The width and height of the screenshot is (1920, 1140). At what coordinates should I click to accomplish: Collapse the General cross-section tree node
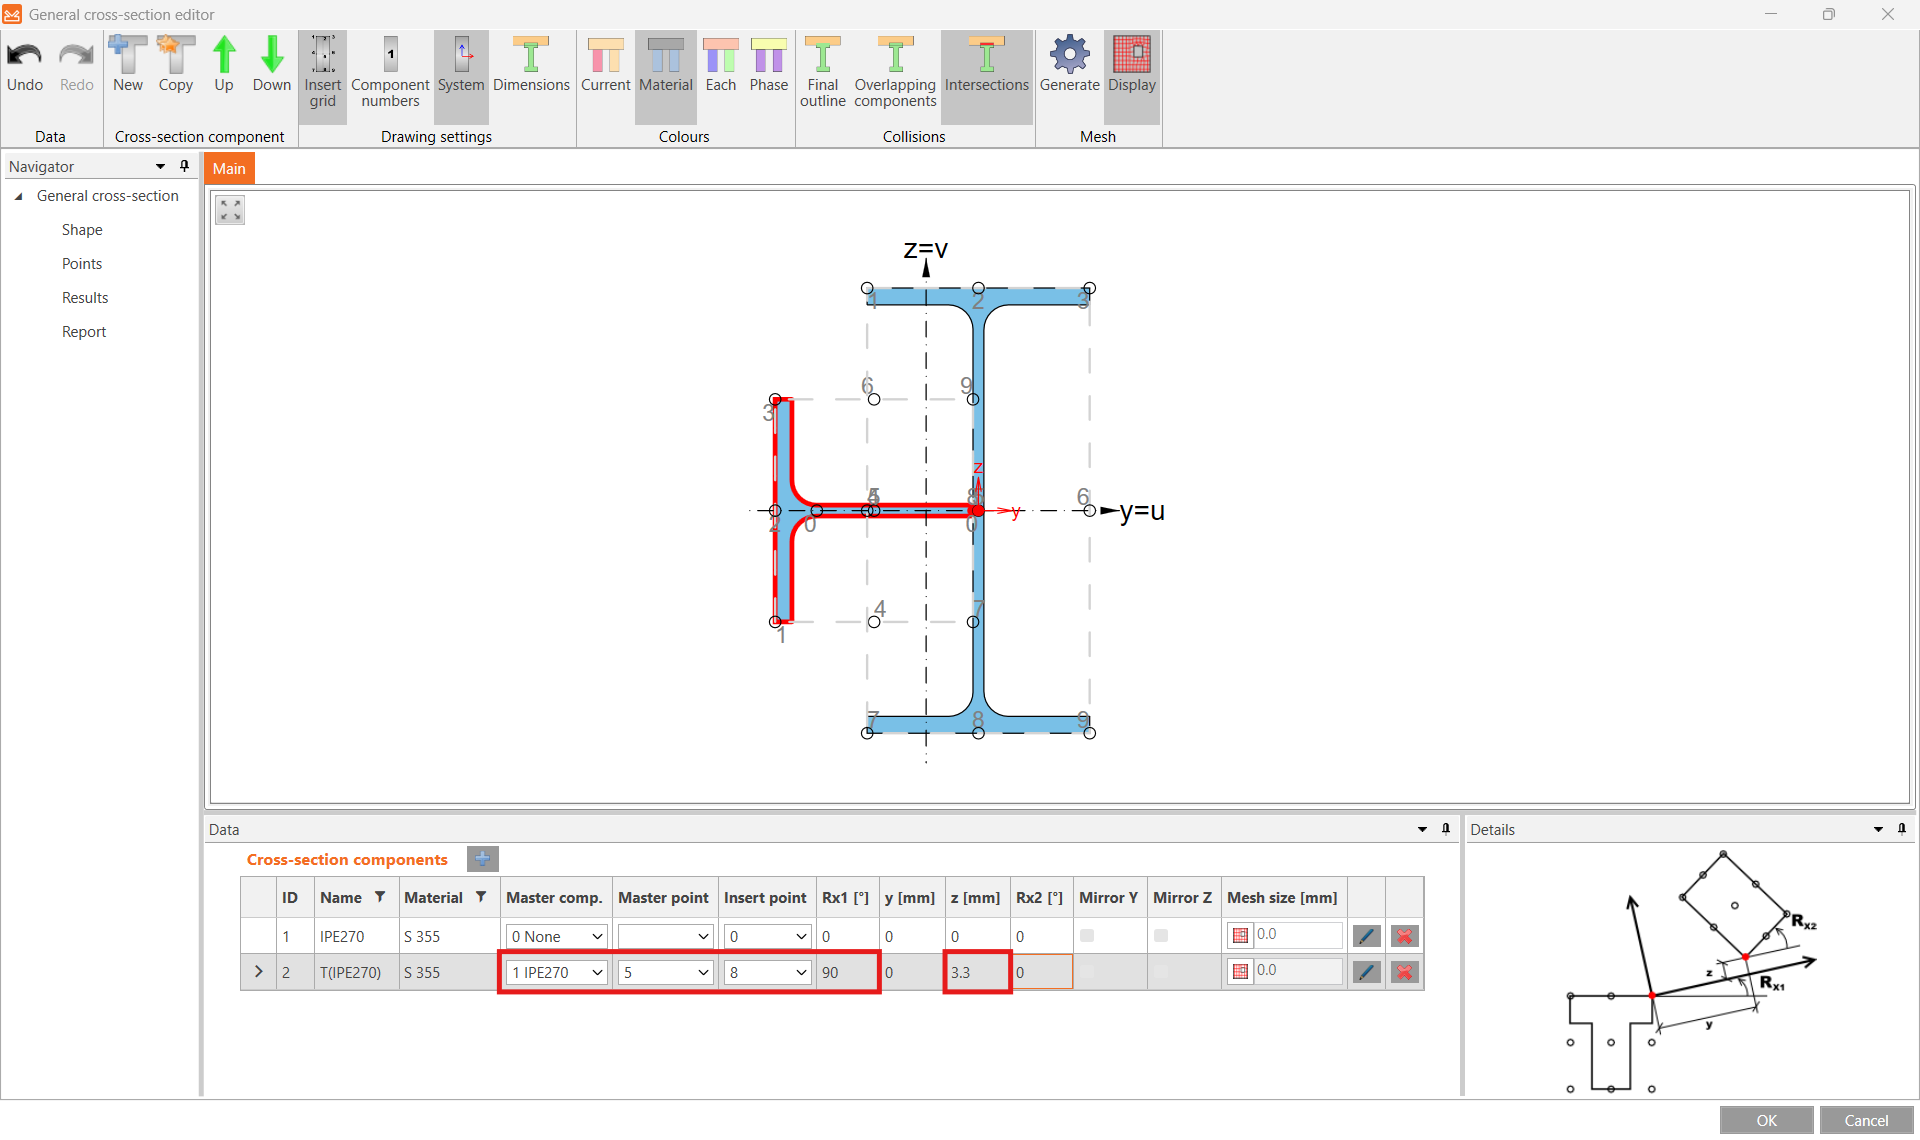pos(18,196)
